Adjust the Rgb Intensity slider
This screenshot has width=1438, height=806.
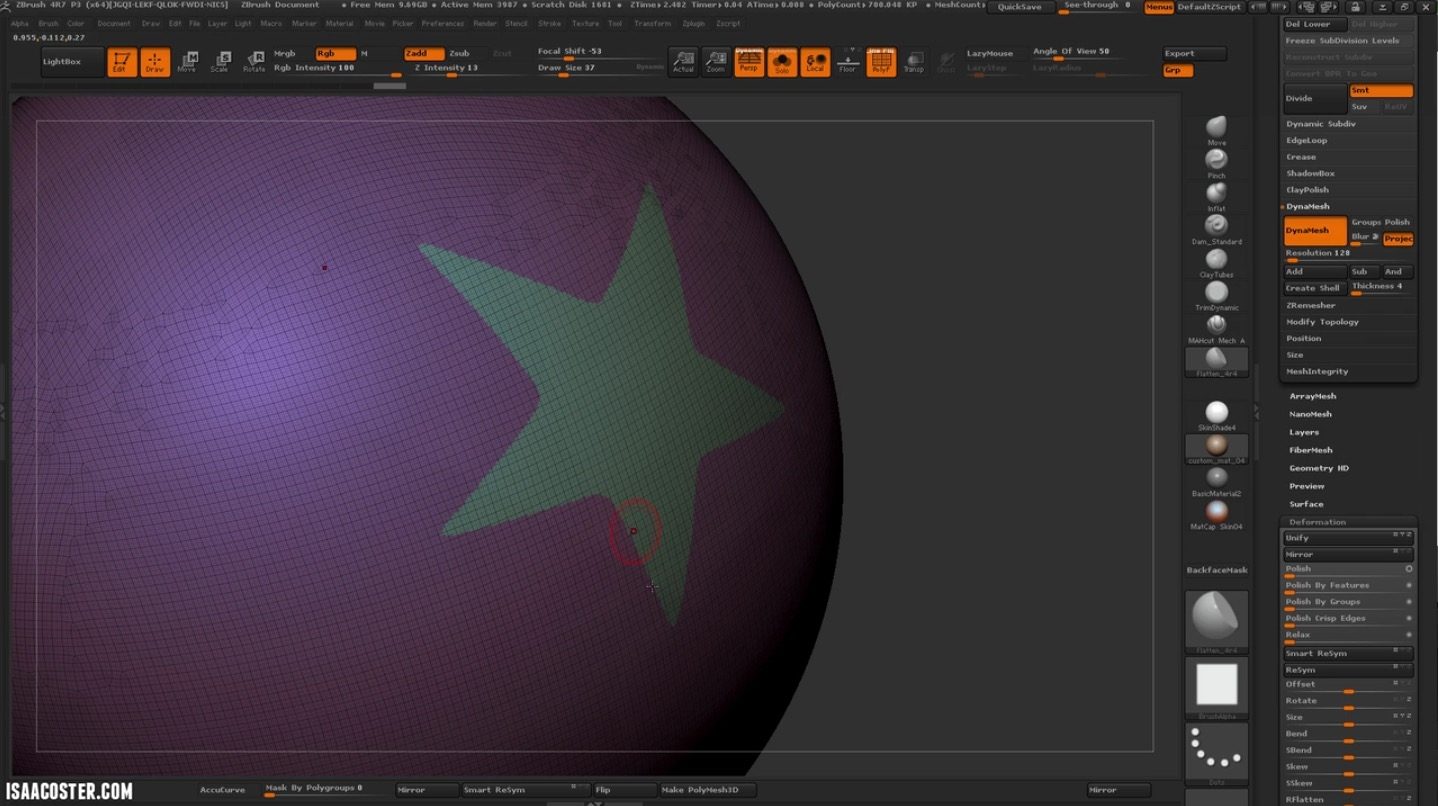337,70
